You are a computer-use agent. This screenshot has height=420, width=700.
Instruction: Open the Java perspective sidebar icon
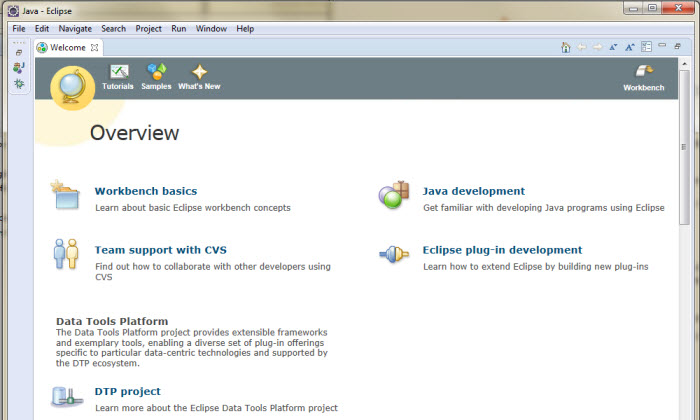(19, 67)
